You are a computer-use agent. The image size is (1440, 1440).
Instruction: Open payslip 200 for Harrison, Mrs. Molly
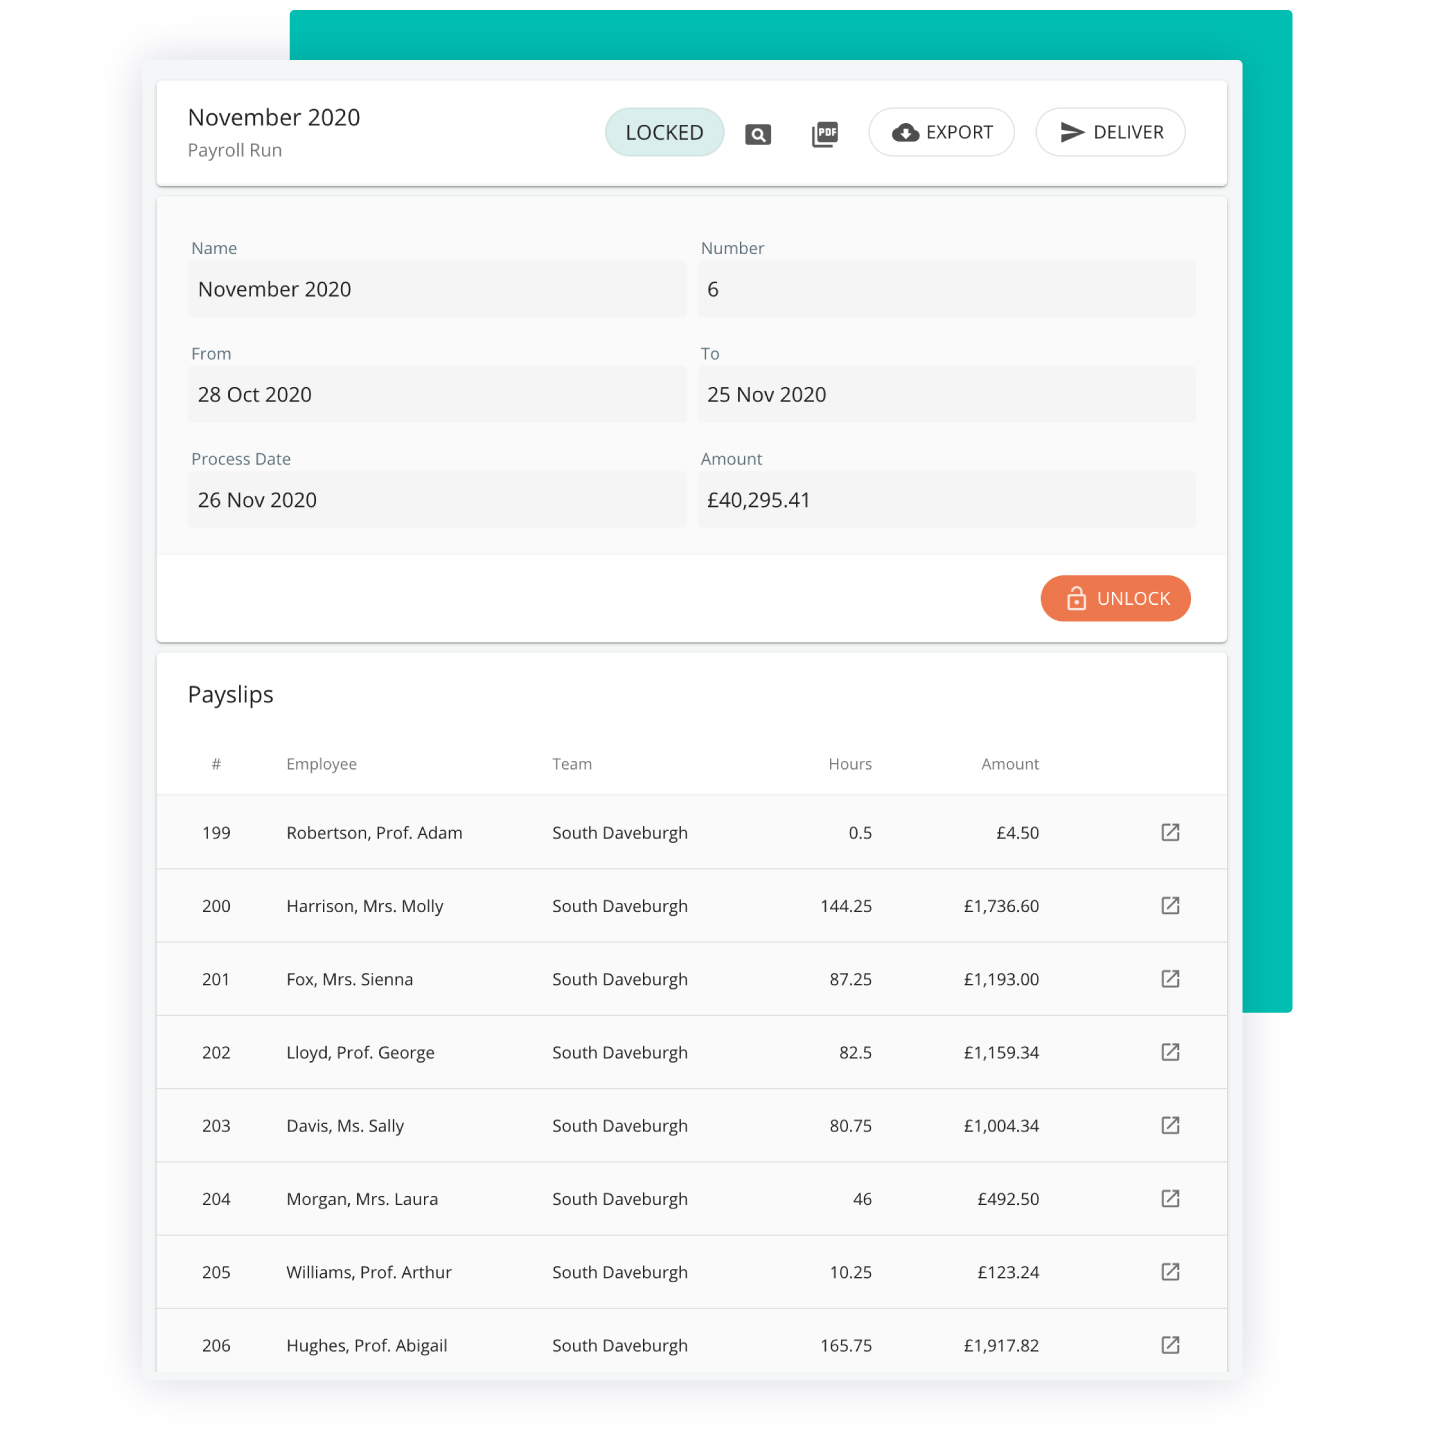[1170, 905]
